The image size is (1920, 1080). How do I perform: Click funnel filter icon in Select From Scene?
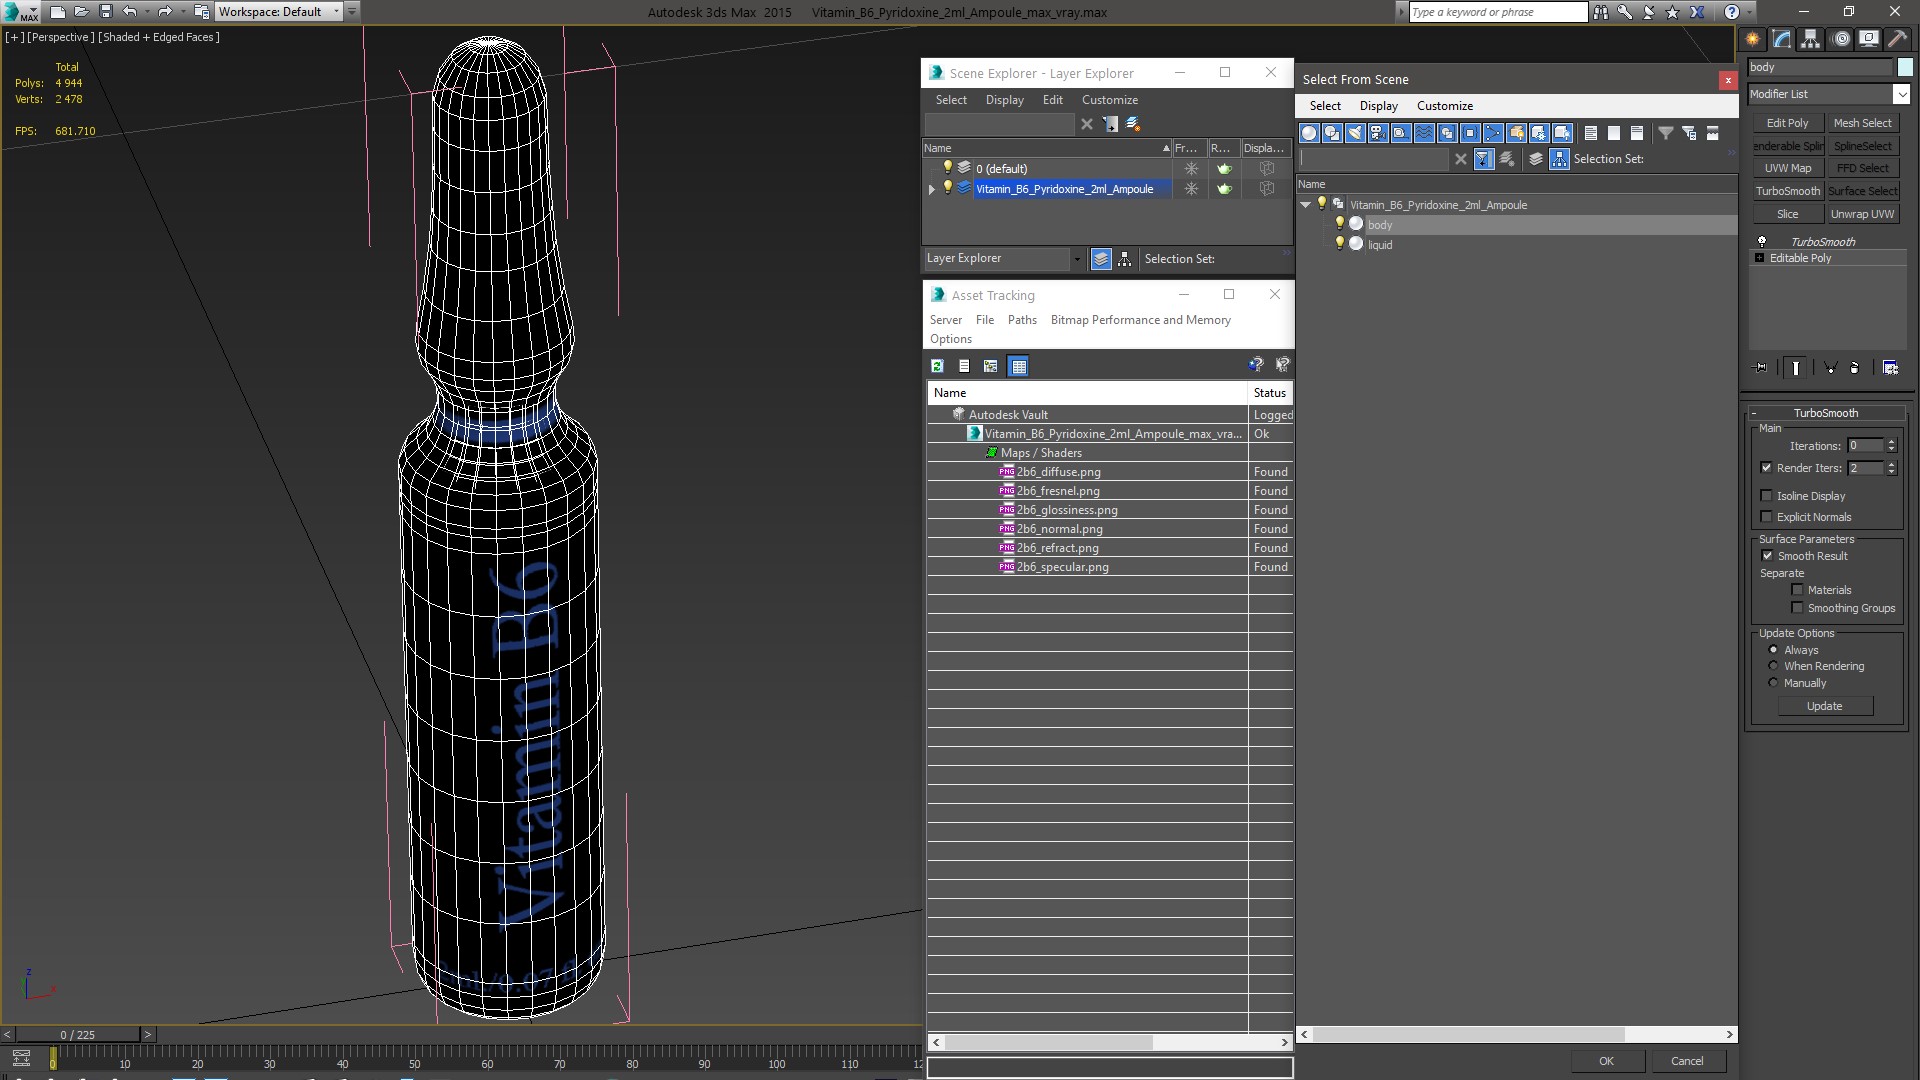tap(1666, 133)
